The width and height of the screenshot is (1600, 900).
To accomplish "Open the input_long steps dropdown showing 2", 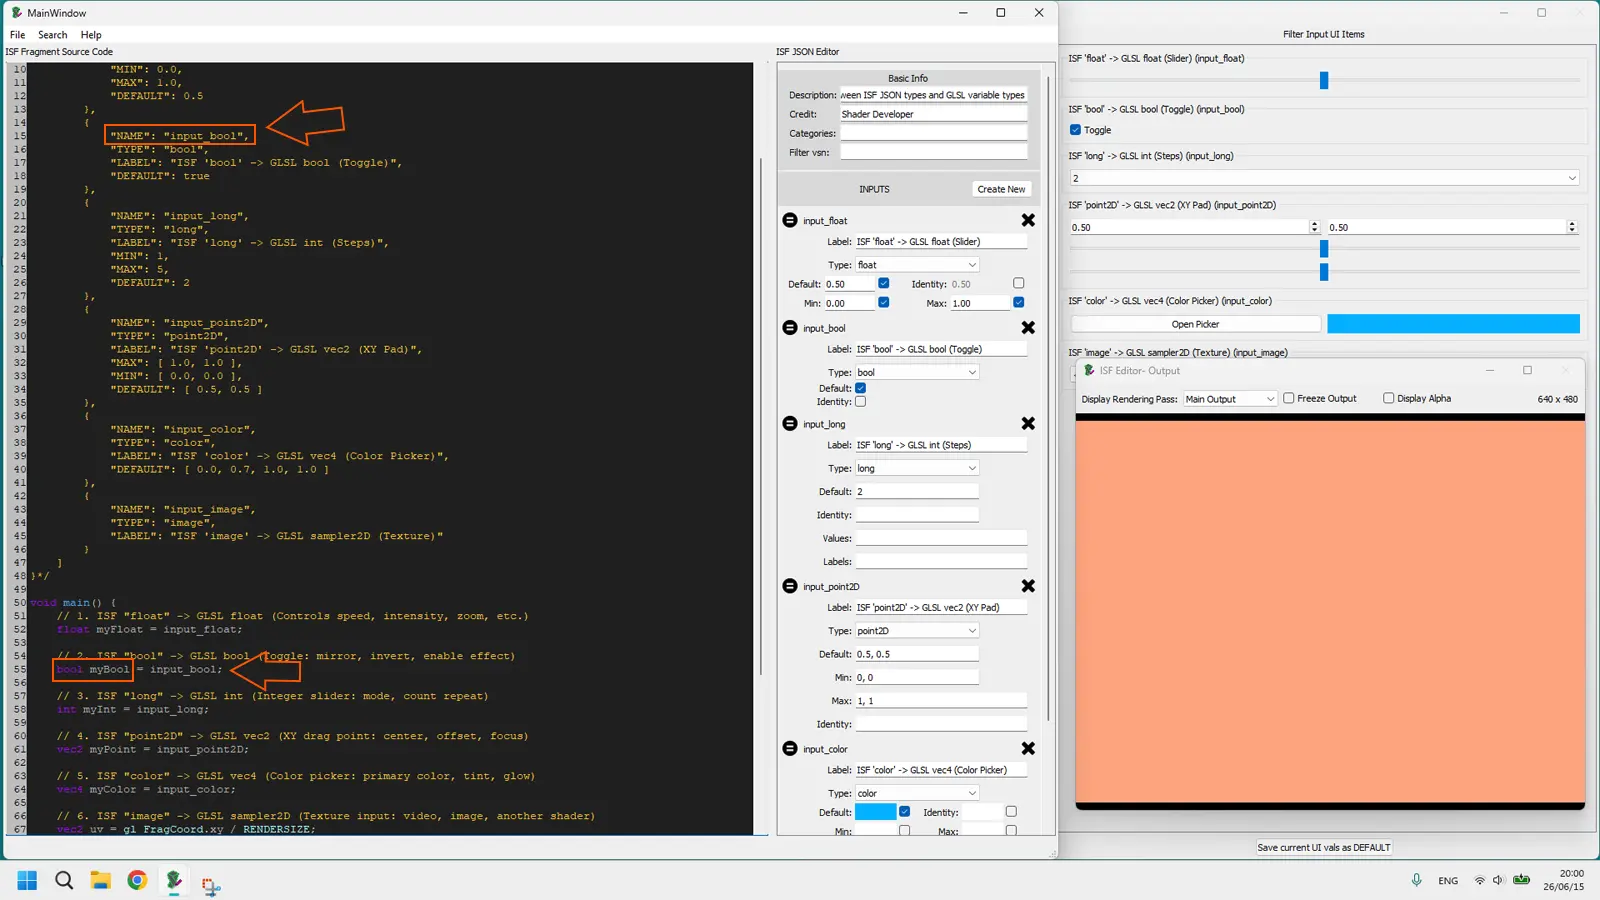I will (x=1324, y=178).
